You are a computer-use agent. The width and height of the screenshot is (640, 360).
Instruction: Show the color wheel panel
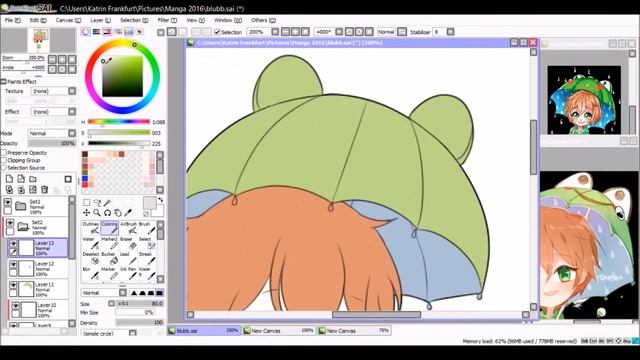click(x=86, y=31)
